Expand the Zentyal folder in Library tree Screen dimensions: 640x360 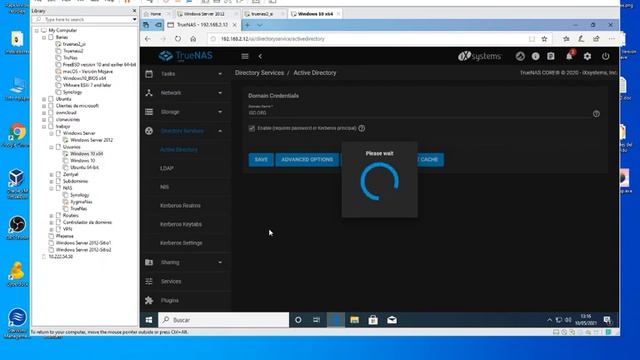pyautogui.click(x=51, y=174)
